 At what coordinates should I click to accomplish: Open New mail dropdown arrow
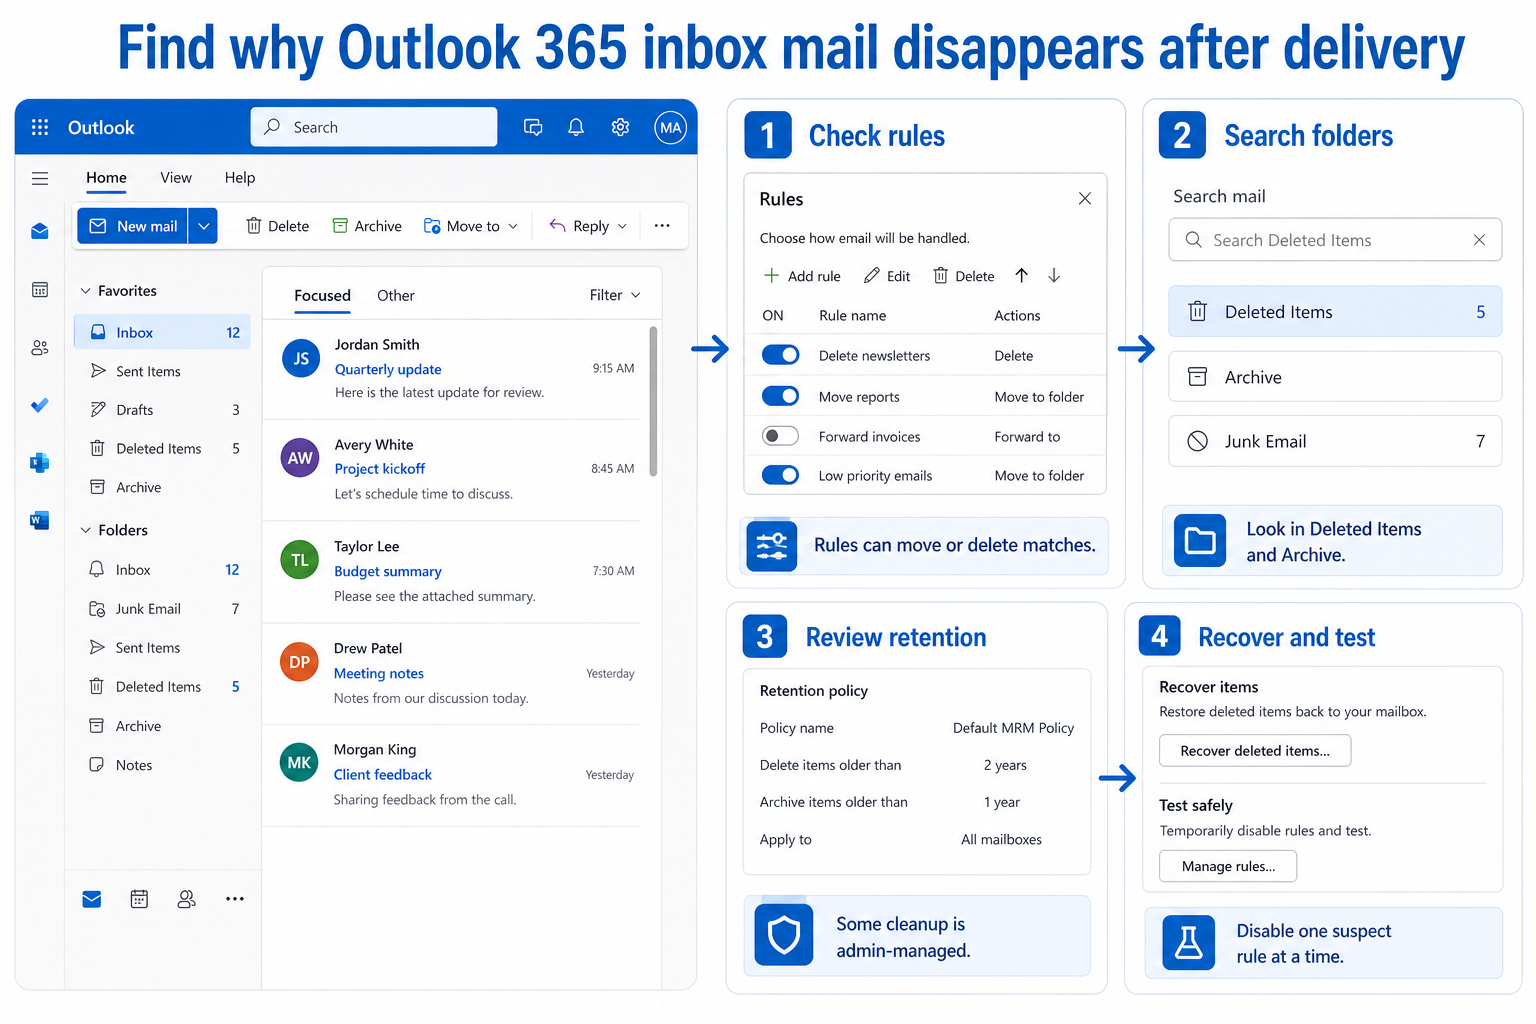point(204,226)
